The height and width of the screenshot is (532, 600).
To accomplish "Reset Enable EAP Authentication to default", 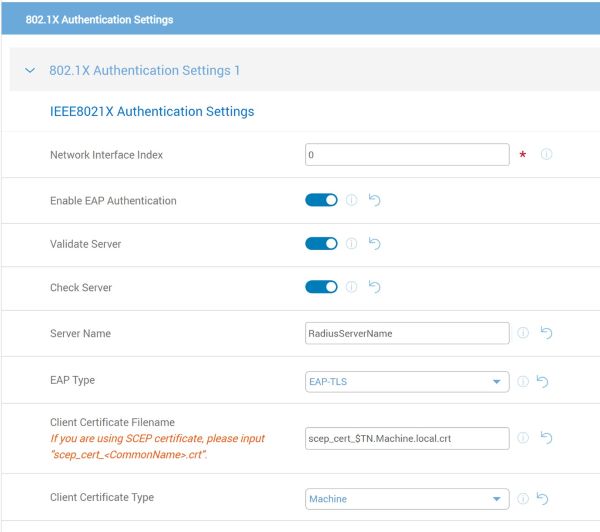I will [375, 200].
